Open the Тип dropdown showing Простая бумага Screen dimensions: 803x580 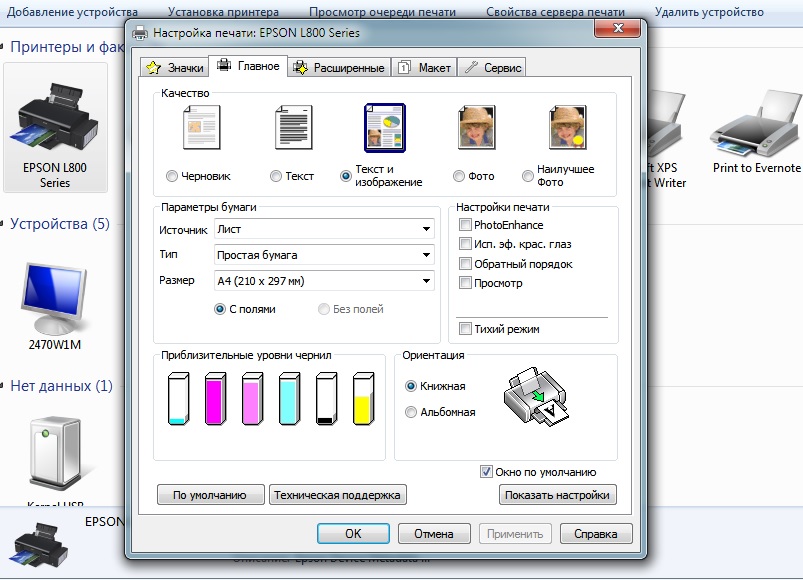[324, 254]
